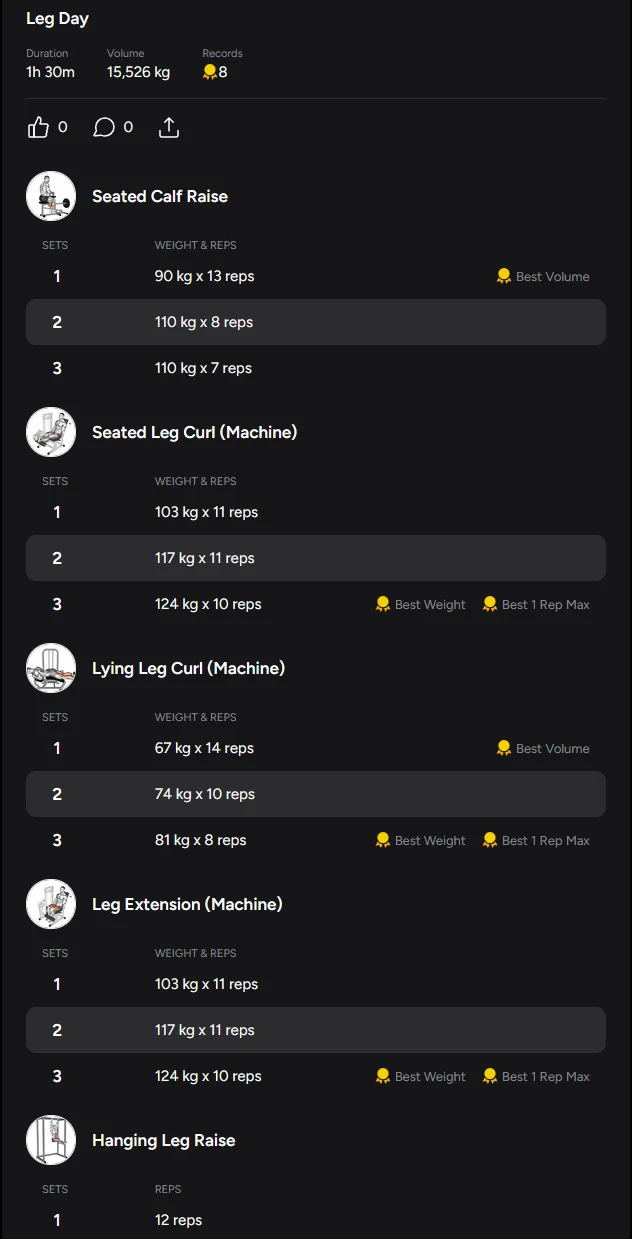Screen dimensions: 632x1239
Task: Click Hanging Leg Raise exercise thumbnail
Action: tap(51, 1140)
